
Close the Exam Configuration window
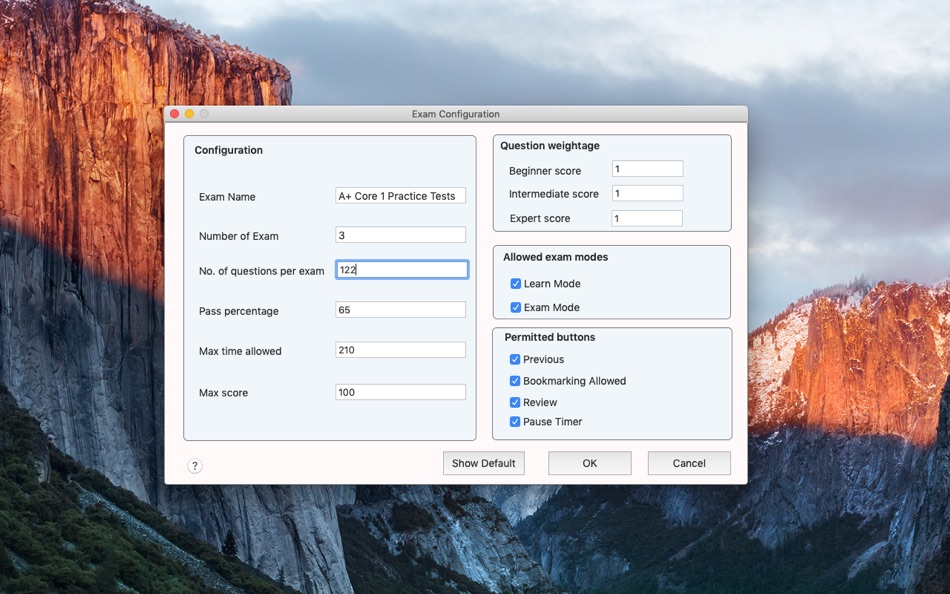click(174, 114)
